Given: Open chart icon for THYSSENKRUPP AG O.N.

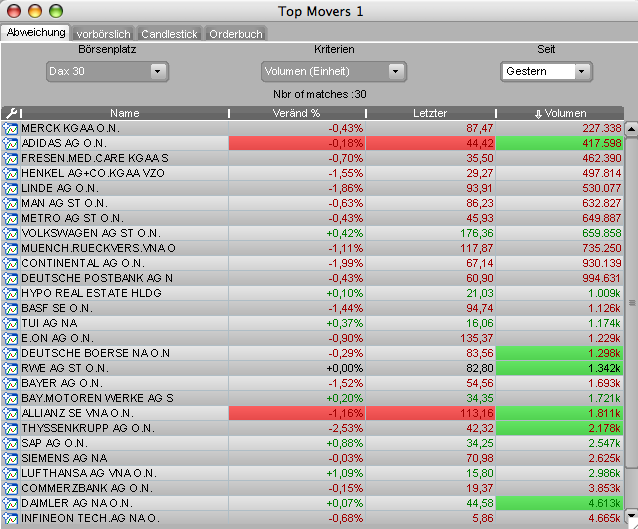Looking at the screenshot, I should point(11,429).
